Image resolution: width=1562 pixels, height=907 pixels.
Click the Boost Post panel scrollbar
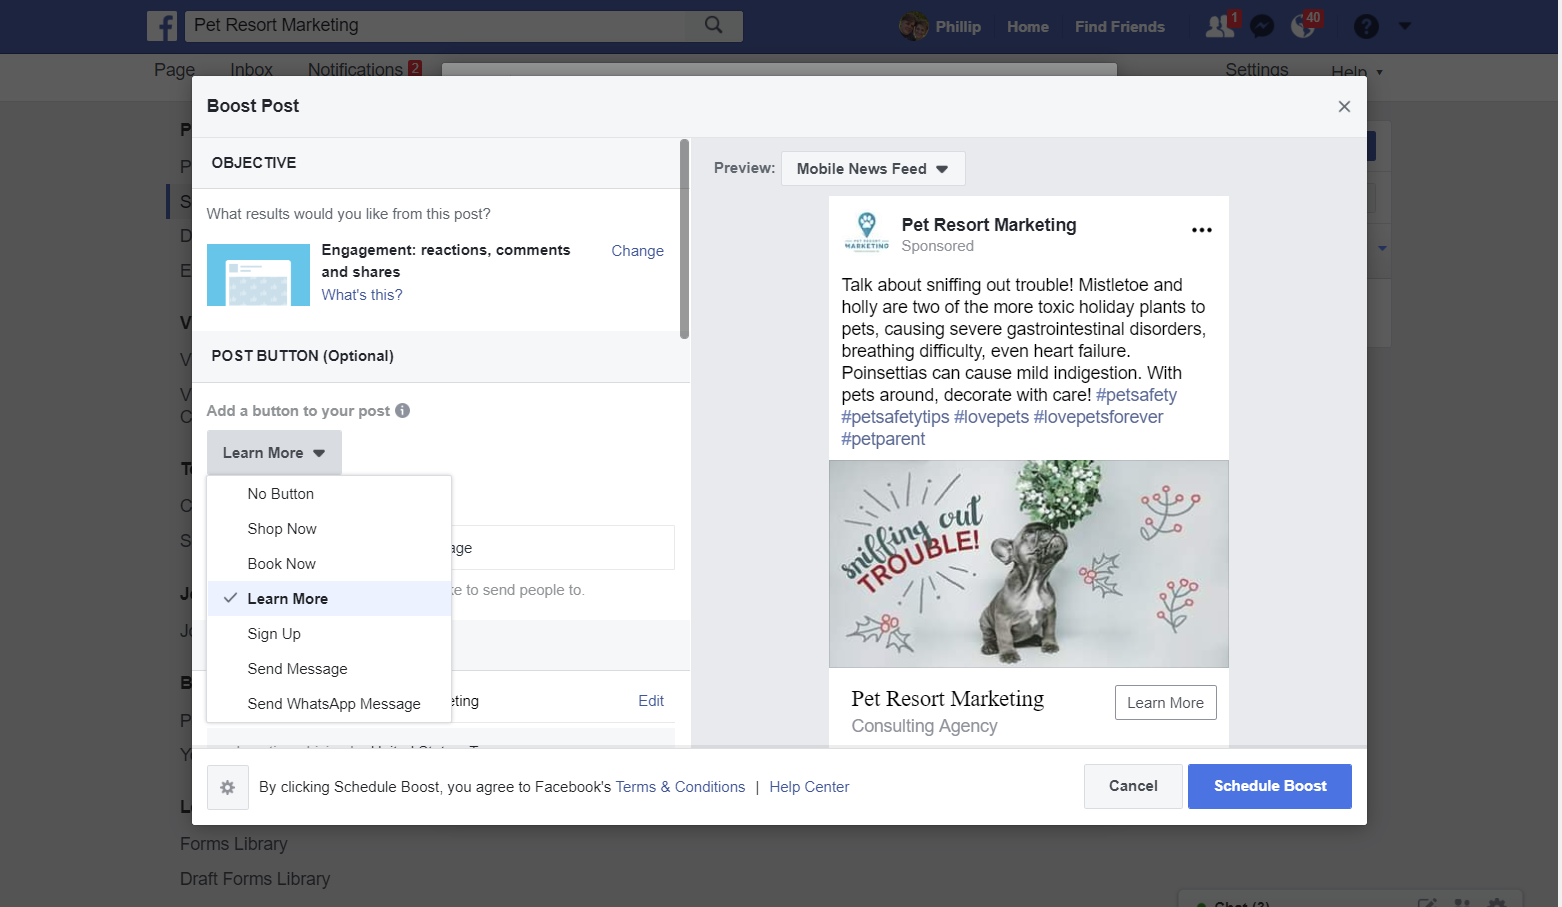pyautogui.click(x=684, y=239)
